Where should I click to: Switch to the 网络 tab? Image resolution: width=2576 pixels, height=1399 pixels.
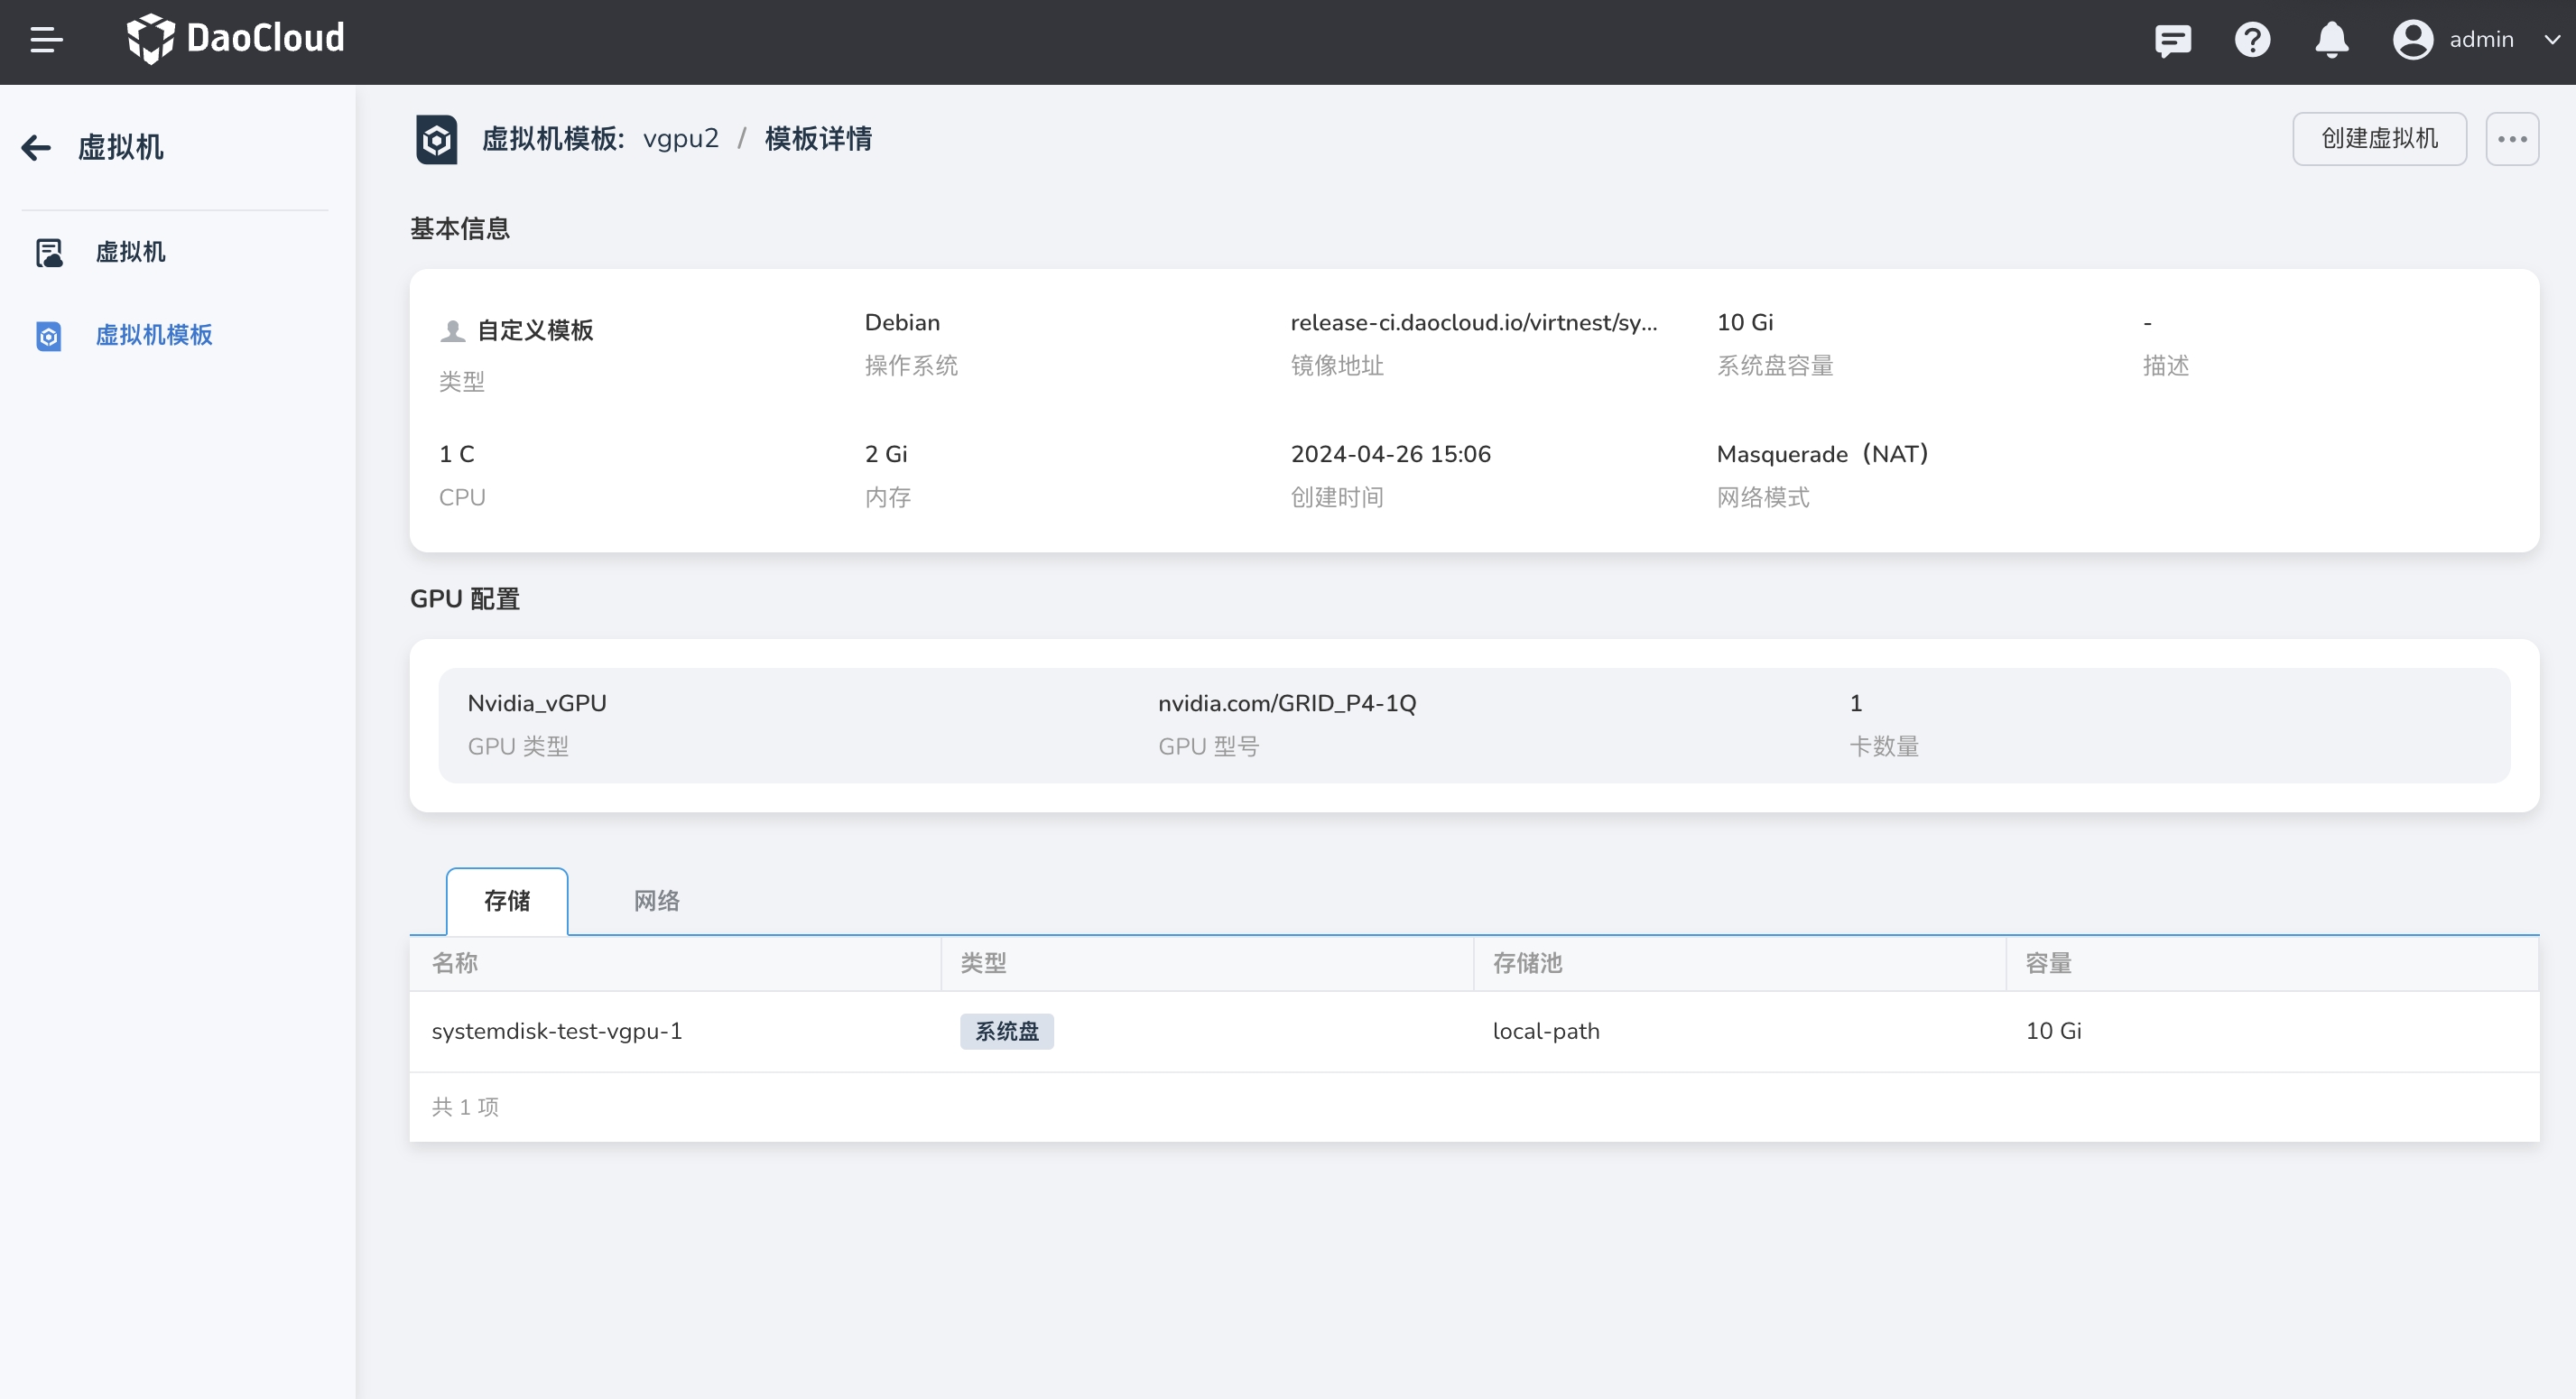click(656, 901)
